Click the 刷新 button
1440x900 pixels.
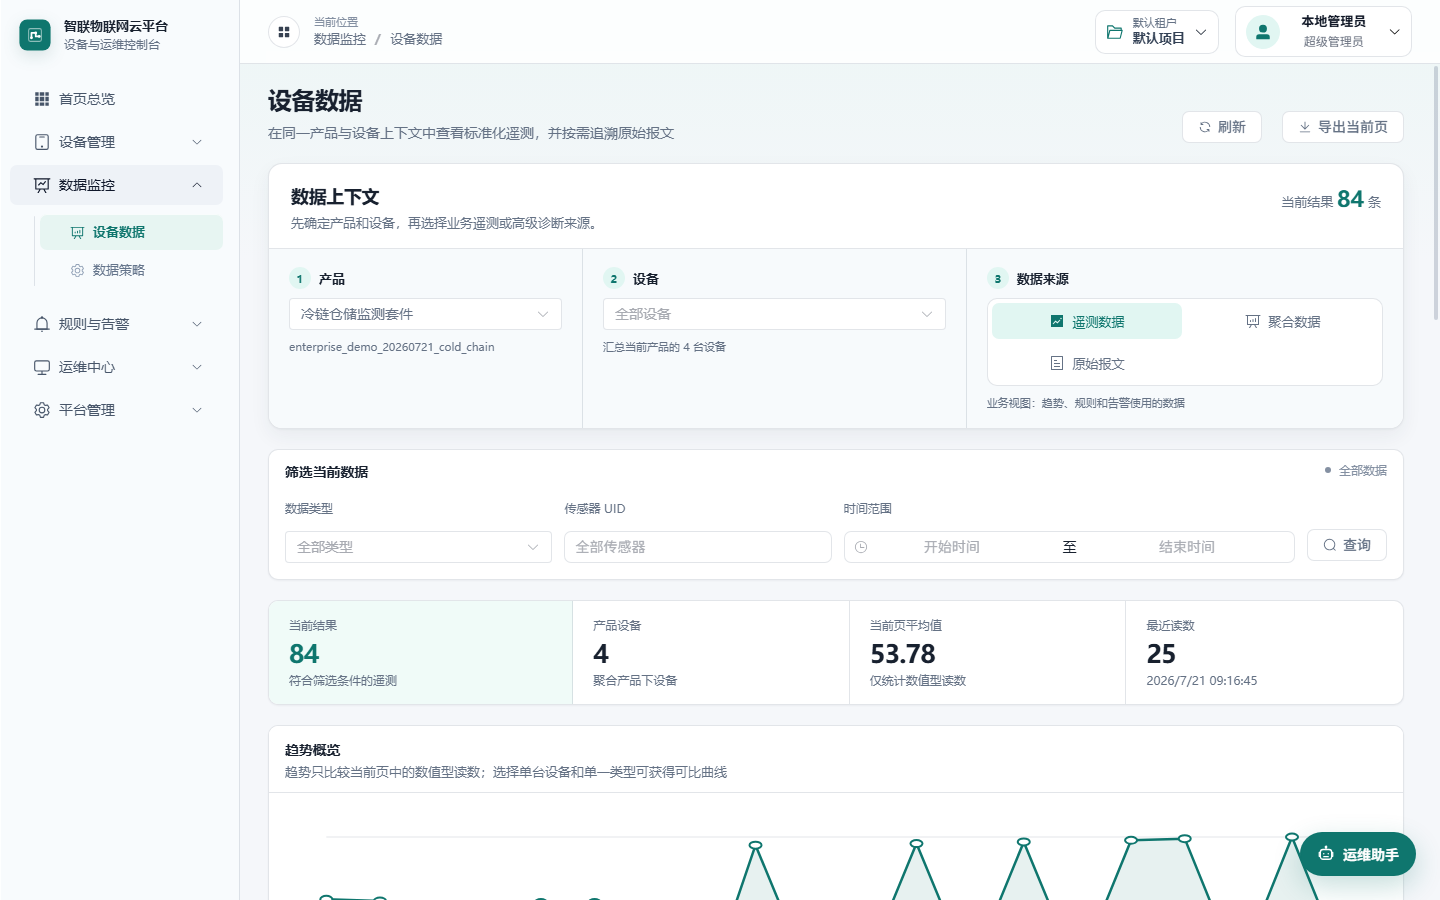point(1222,127)
